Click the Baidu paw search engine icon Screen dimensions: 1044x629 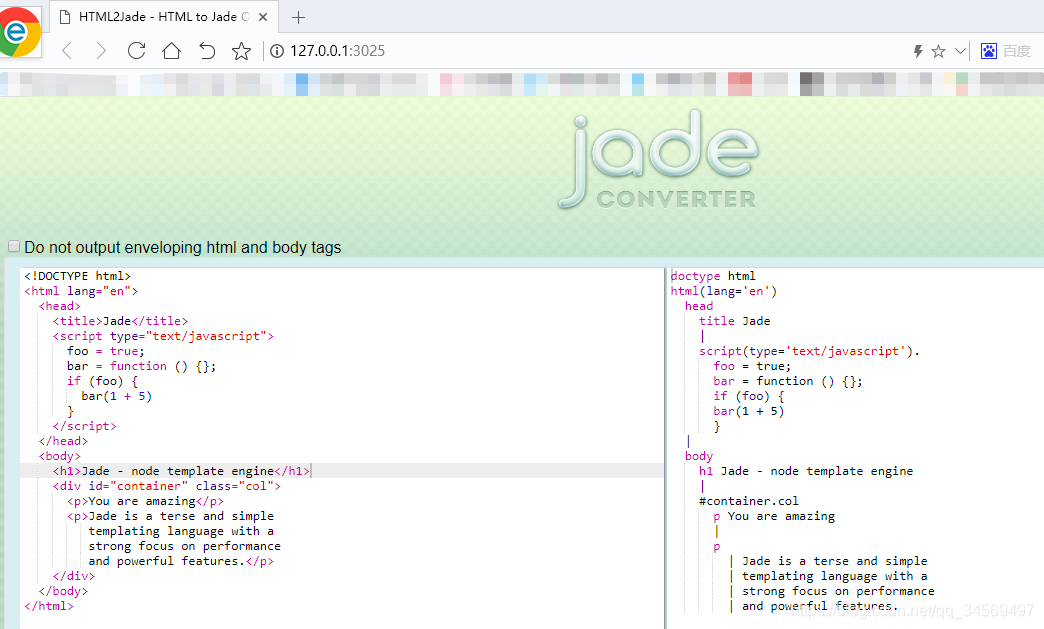click(x=989, y=51)
